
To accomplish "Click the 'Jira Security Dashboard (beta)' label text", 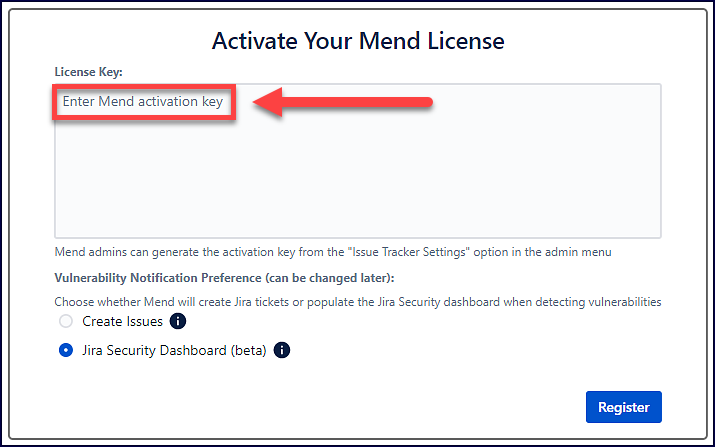I will [x=174, y=350].
